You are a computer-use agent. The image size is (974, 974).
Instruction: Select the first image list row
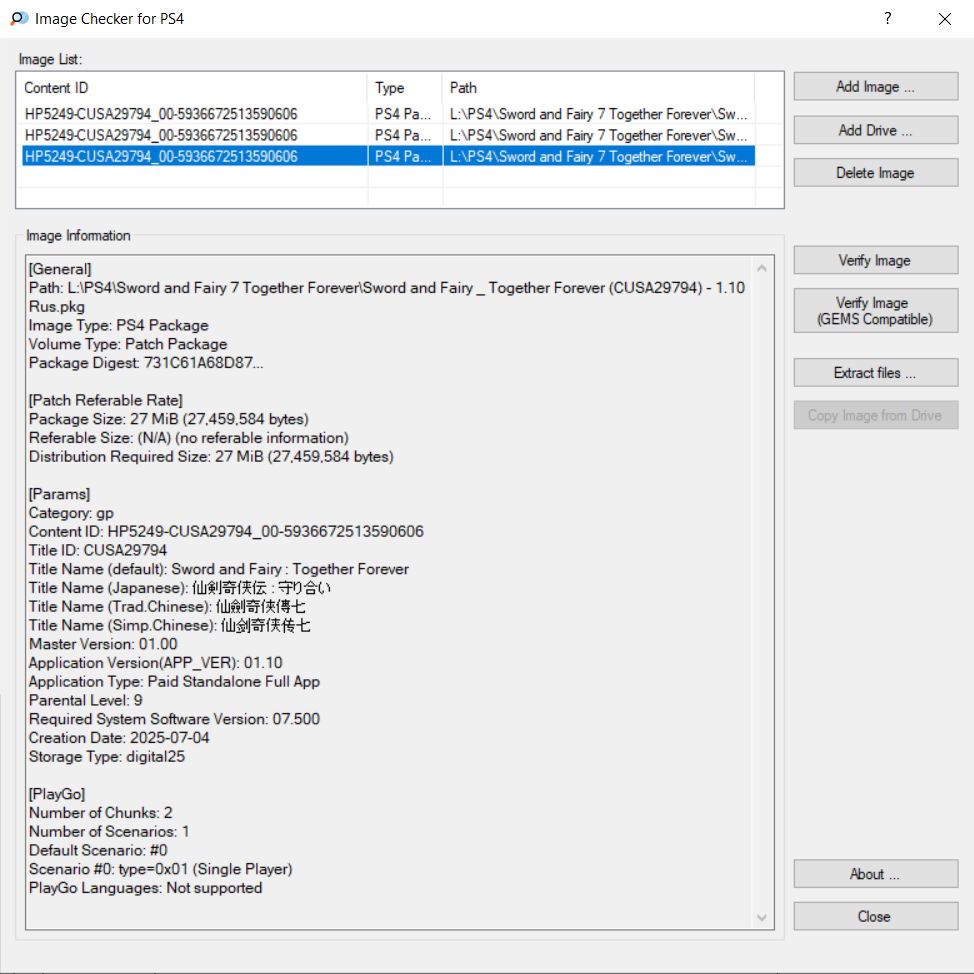388,114
